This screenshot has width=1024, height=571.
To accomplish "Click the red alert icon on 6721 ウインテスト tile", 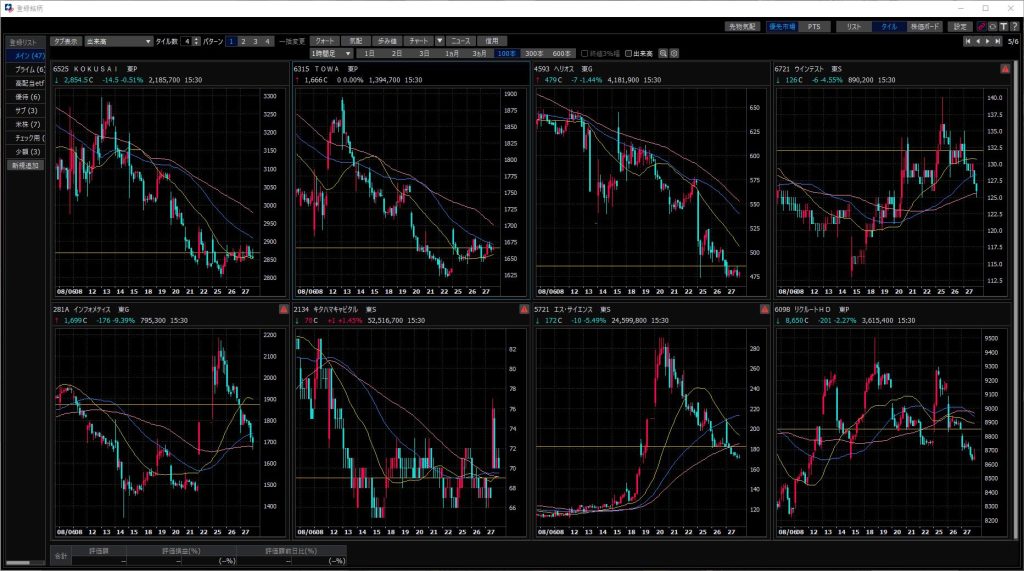I will click(x=1006, y=68).
